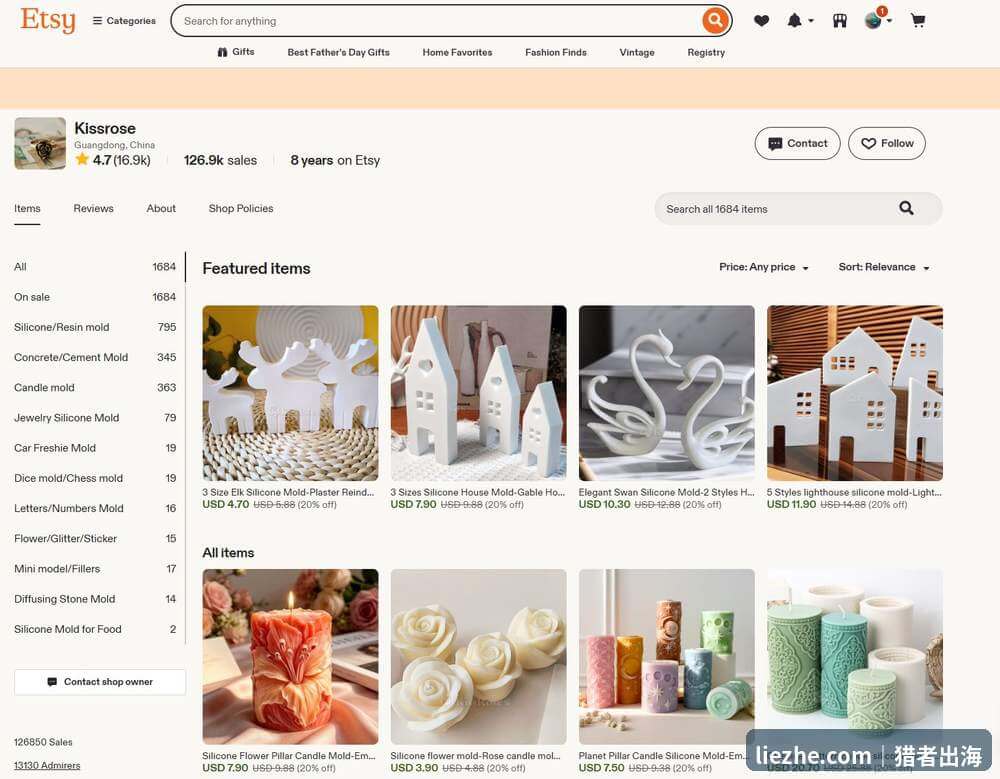Select the Items tab
The width and height of the screenshot is (1000, 779).
[x=27, y=209]
